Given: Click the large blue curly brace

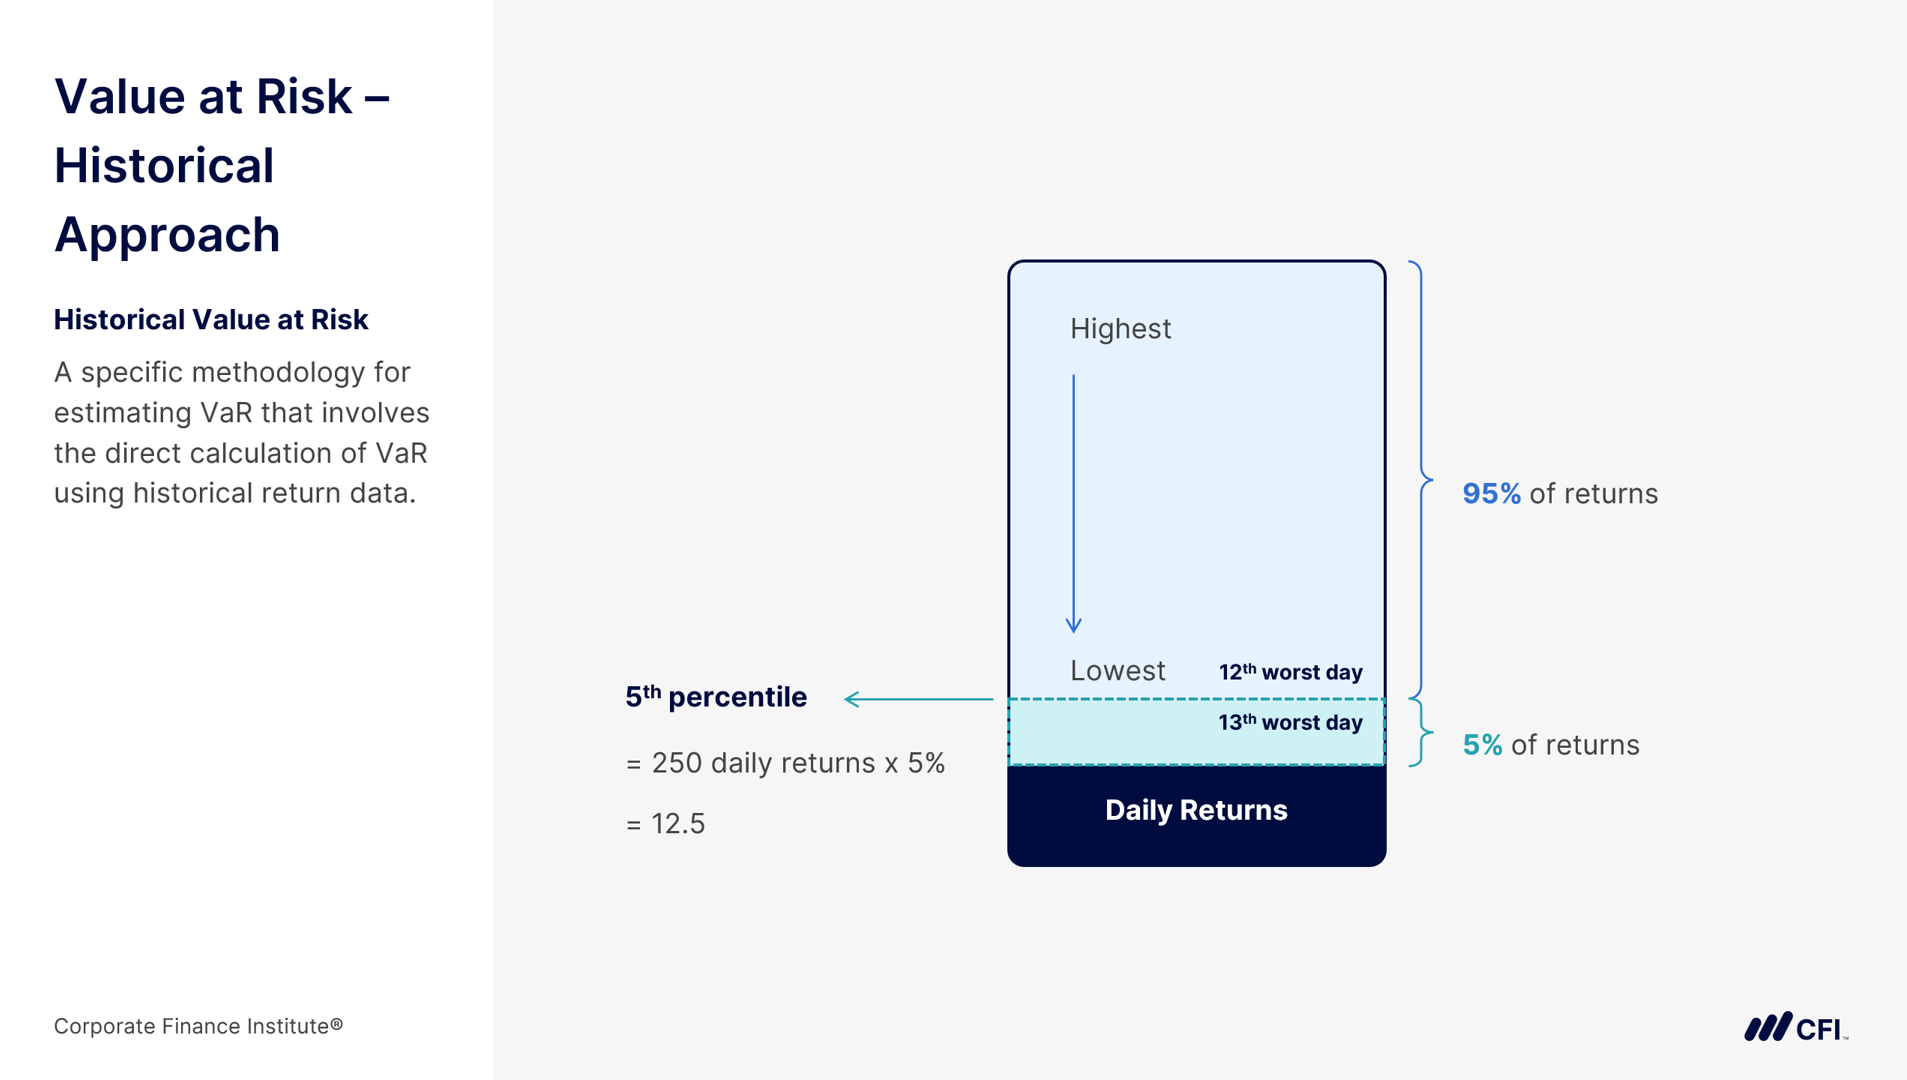Looking at the screenshot, I should tap(1421, 480).
